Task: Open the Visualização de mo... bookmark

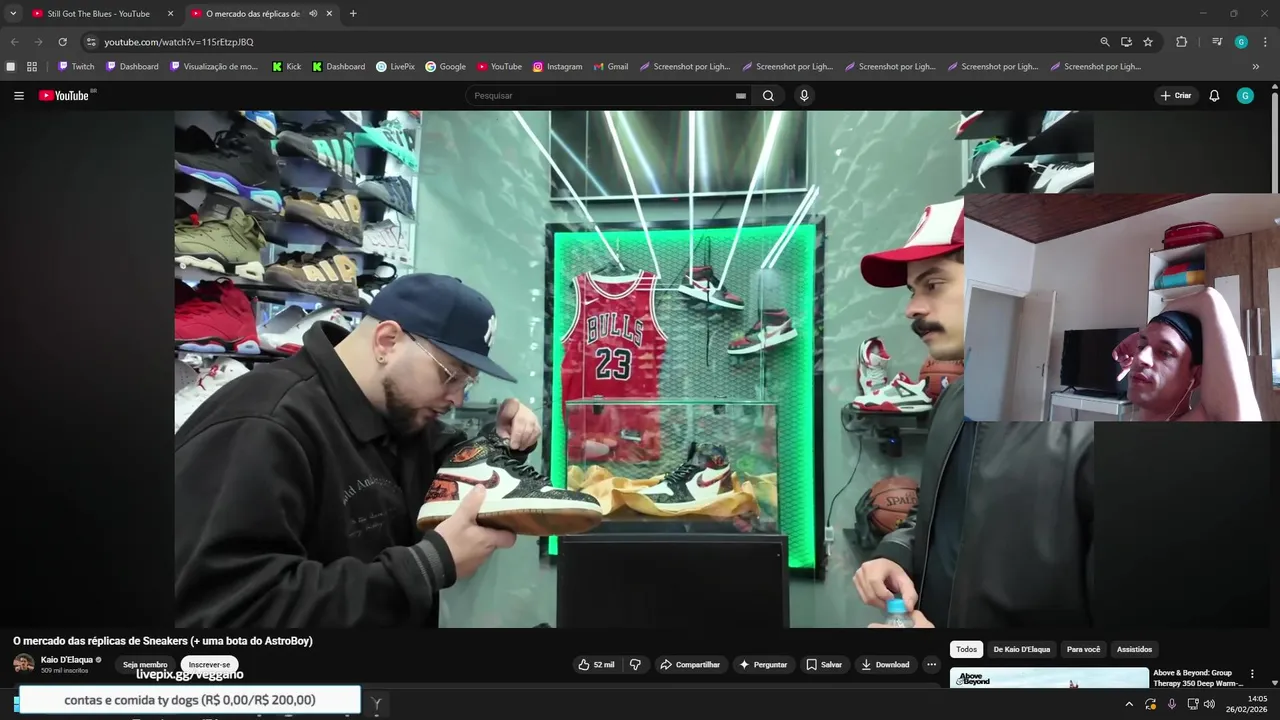Action: (x=215, y=67)
